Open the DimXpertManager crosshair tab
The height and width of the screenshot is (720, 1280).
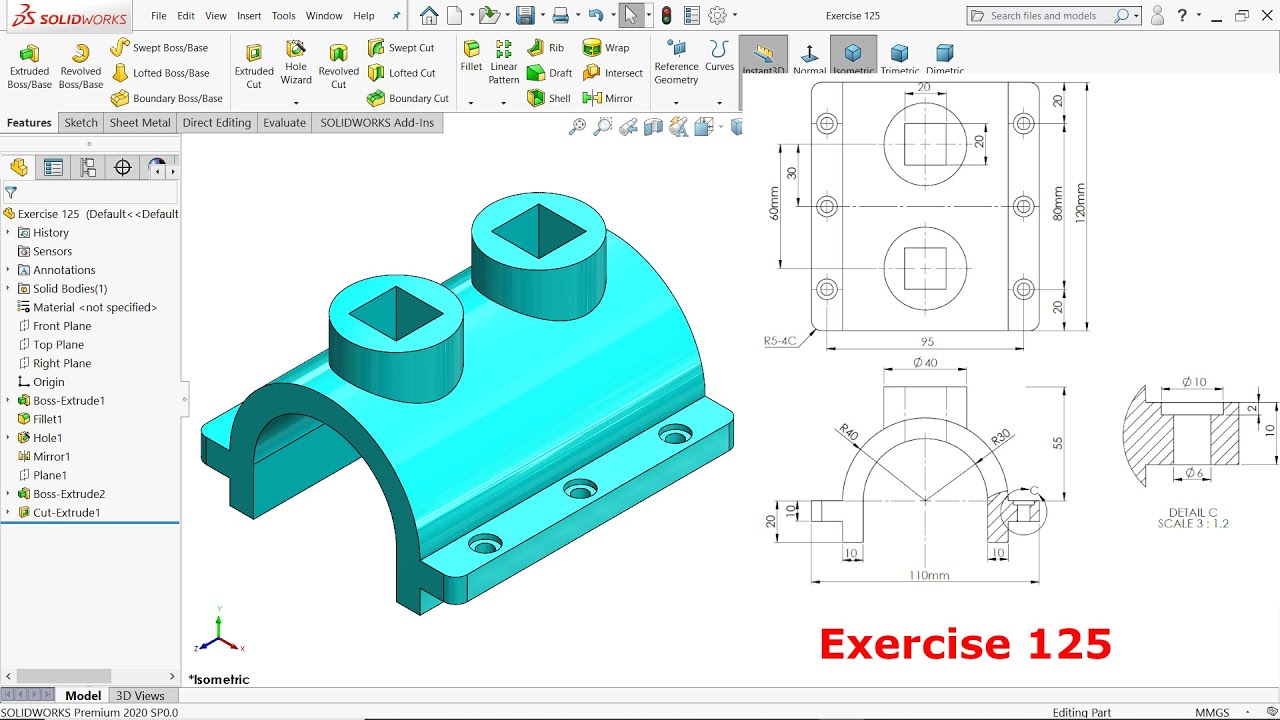[123, 167]
